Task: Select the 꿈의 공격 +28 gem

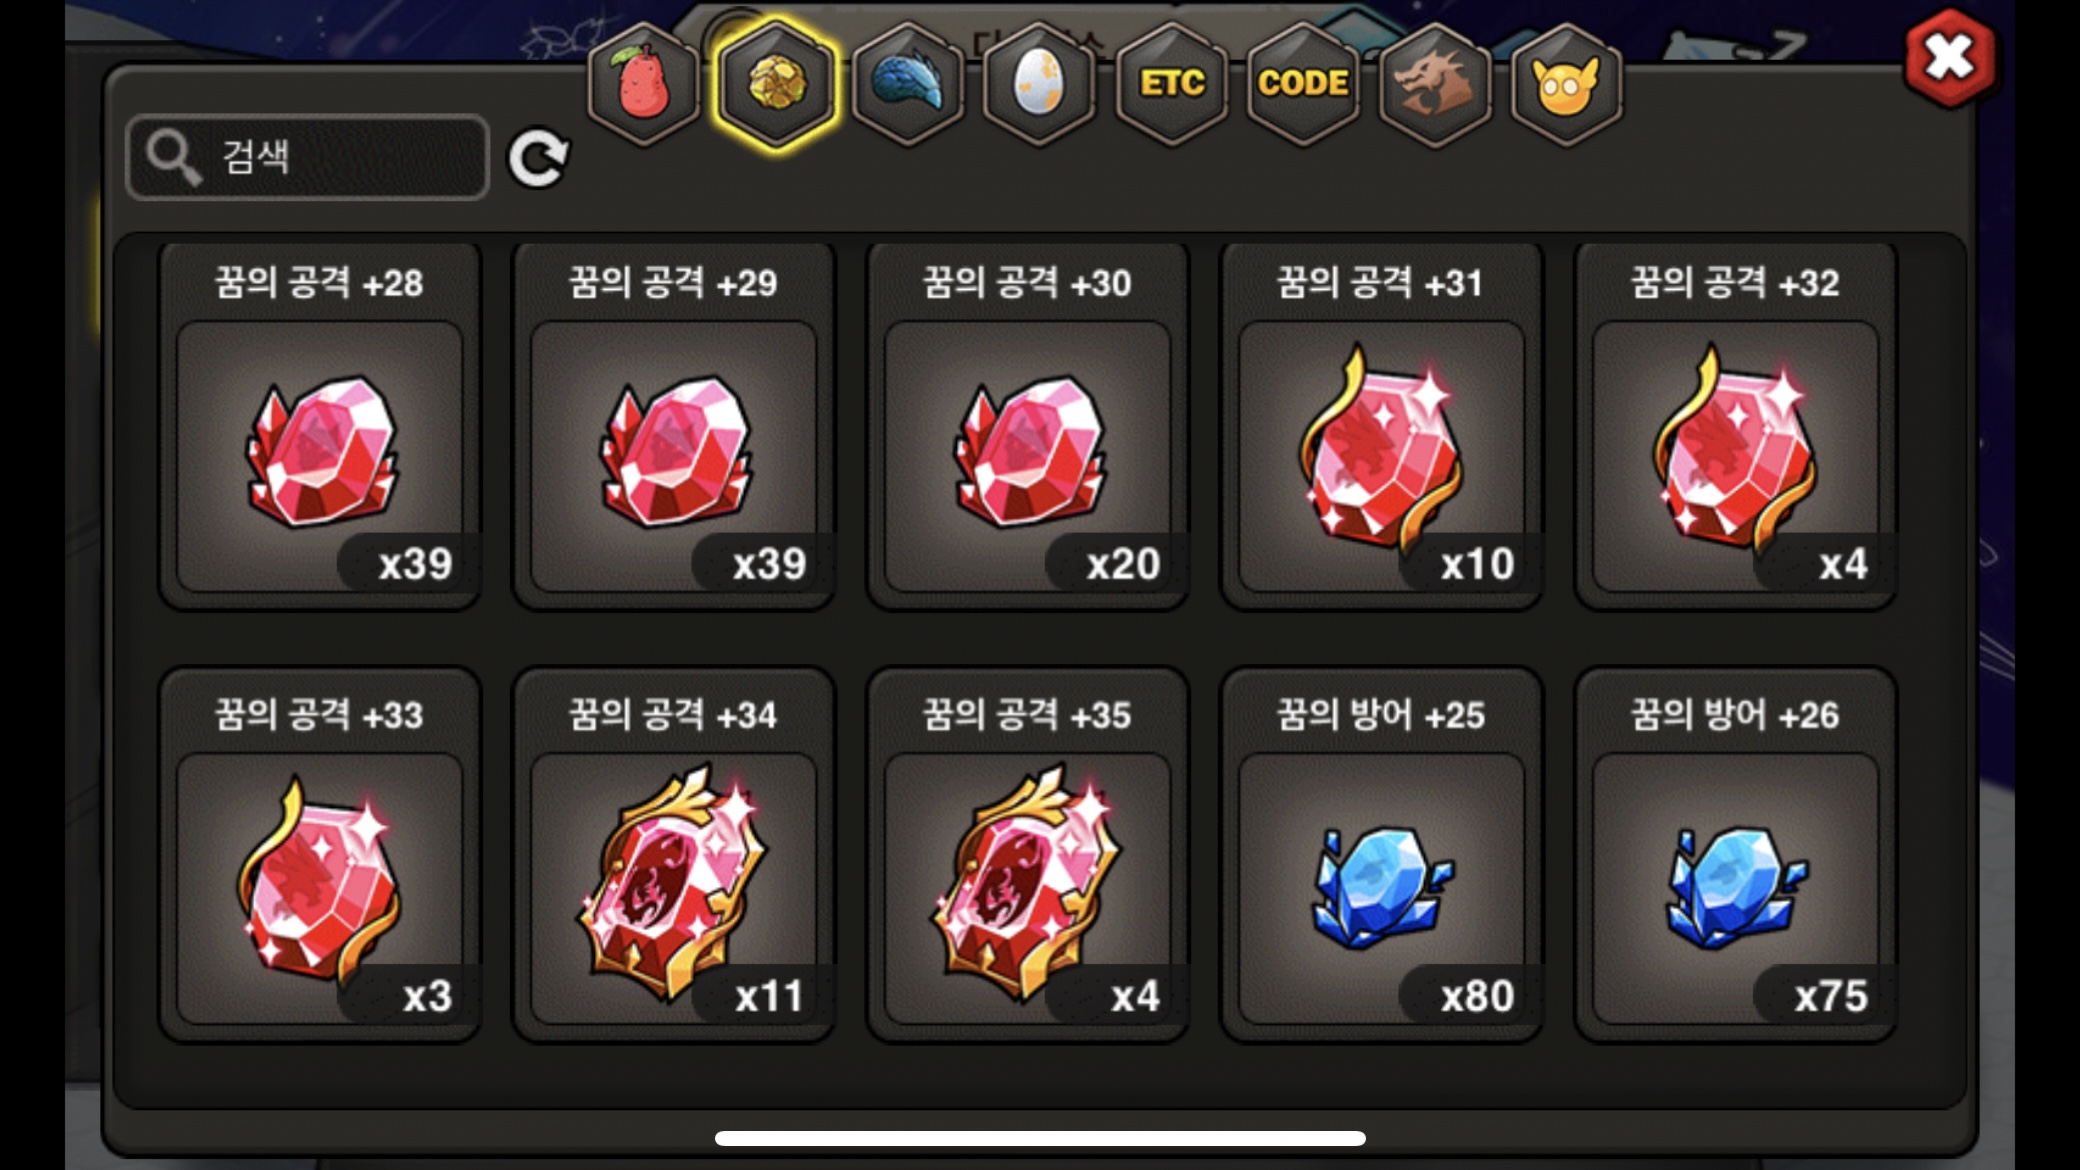Action: 320,425
